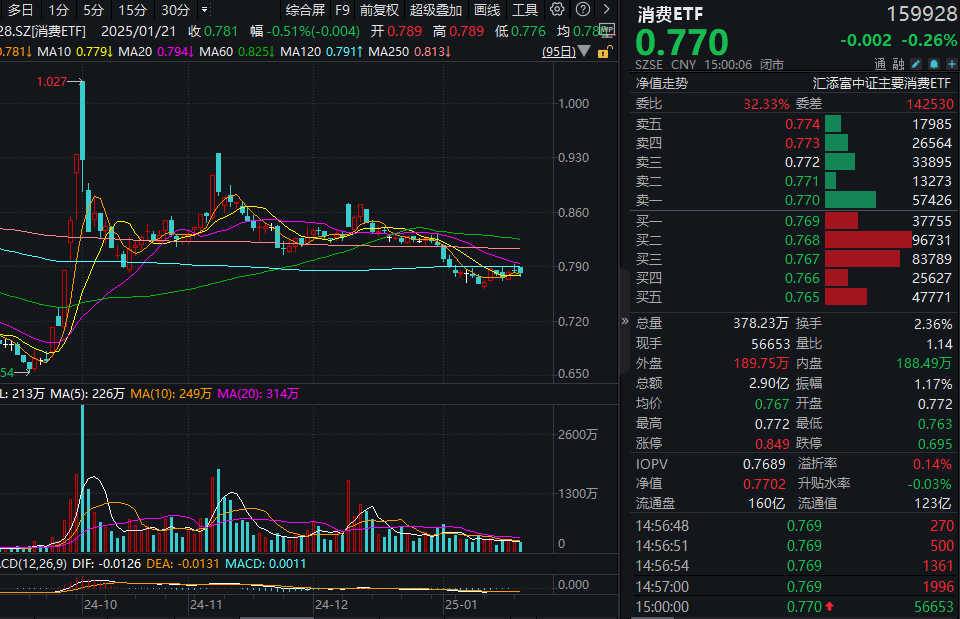Open the price alert bell icon
The height and width of the screenshot is (619, 960).
[933, 62]
